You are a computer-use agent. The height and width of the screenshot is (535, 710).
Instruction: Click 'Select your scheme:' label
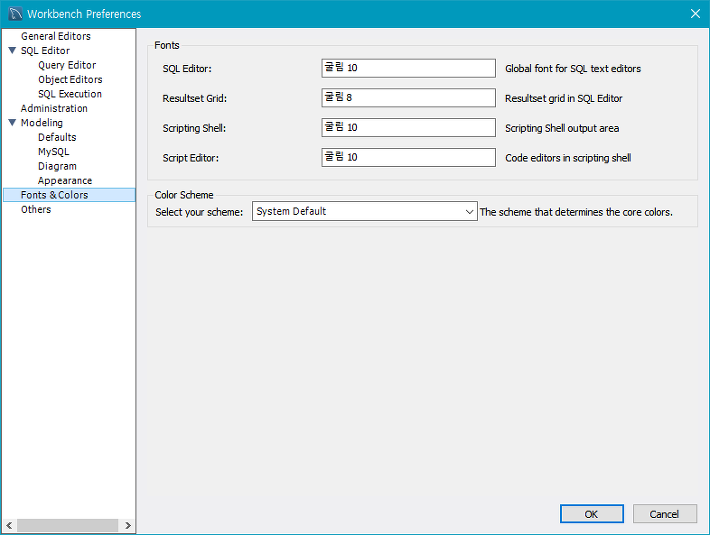pos(199,212)
